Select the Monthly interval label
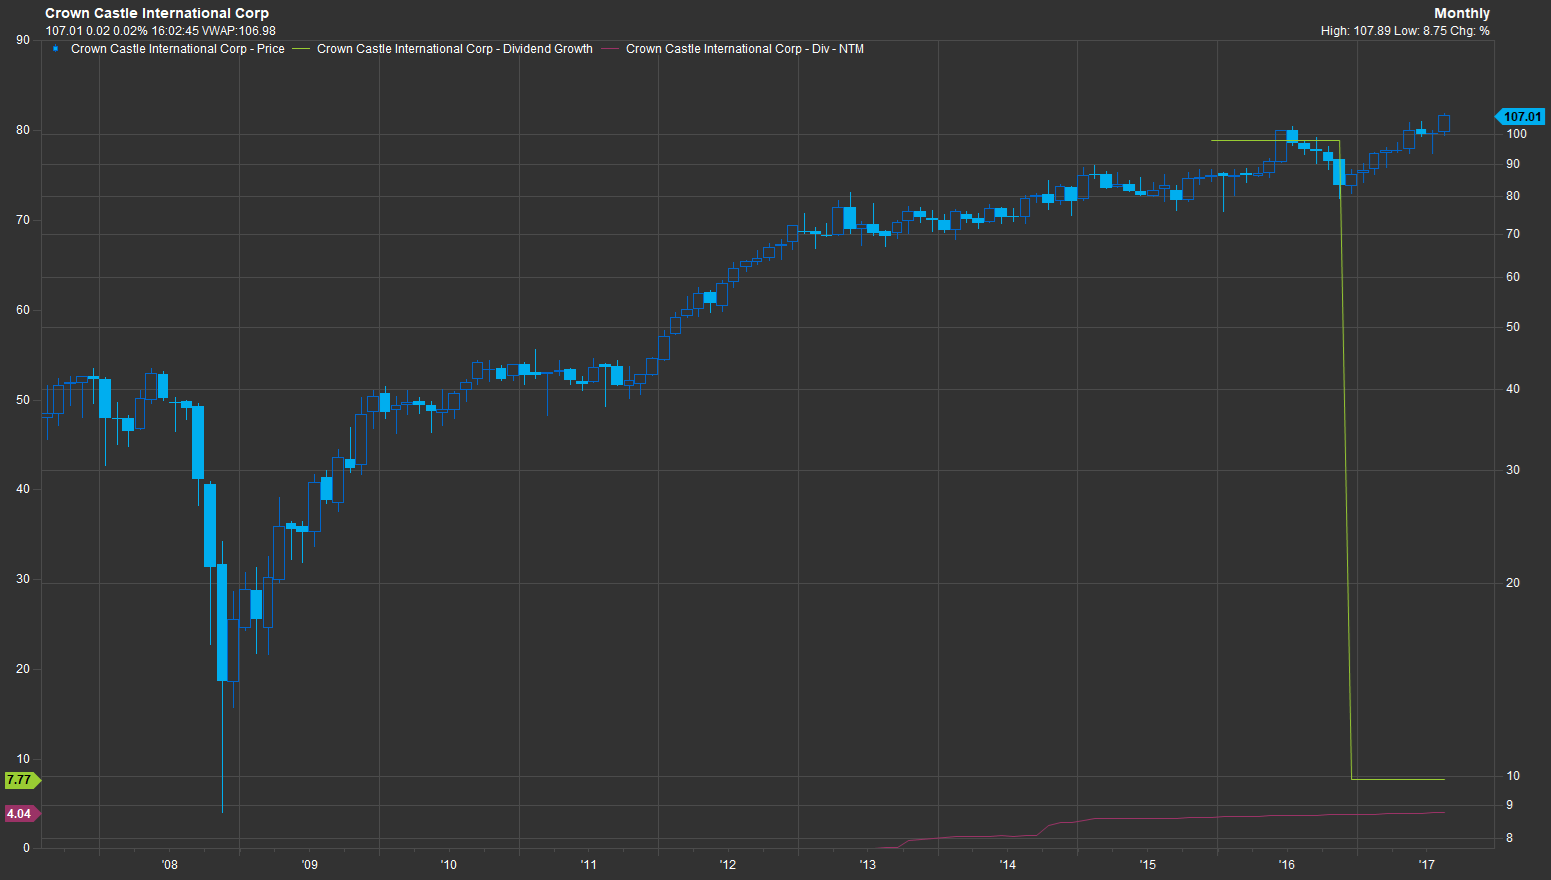 tap(1461, 13)
